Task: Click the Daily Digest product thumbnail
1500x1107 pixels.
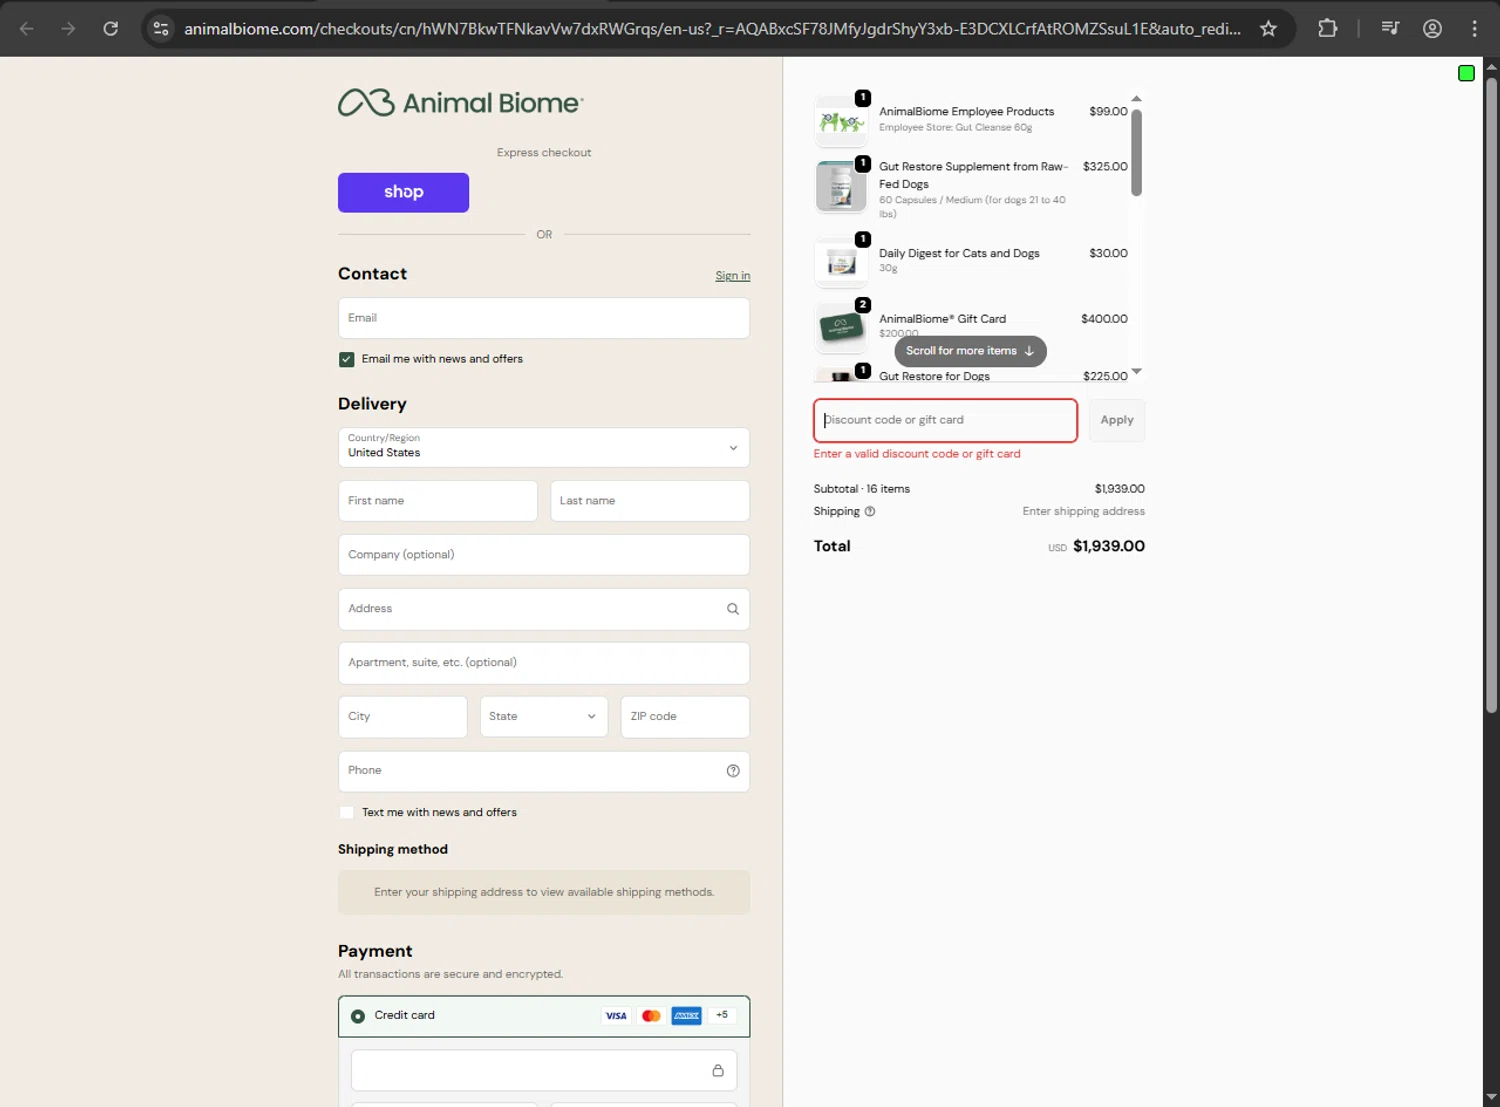Action: 841,262
